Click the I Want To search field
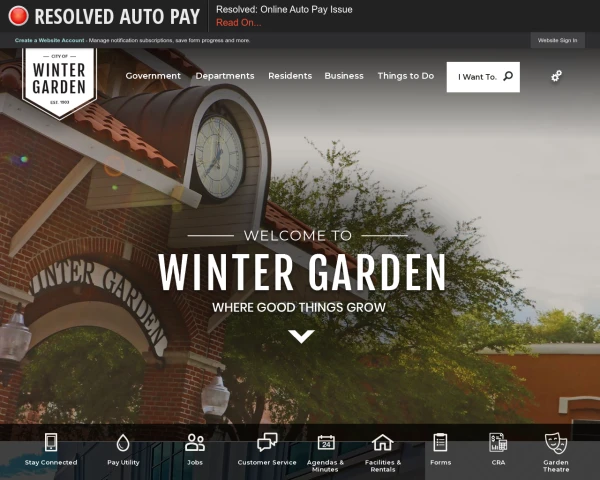The image size is (600, 480). pyautogui.click(x=483, y=77)
